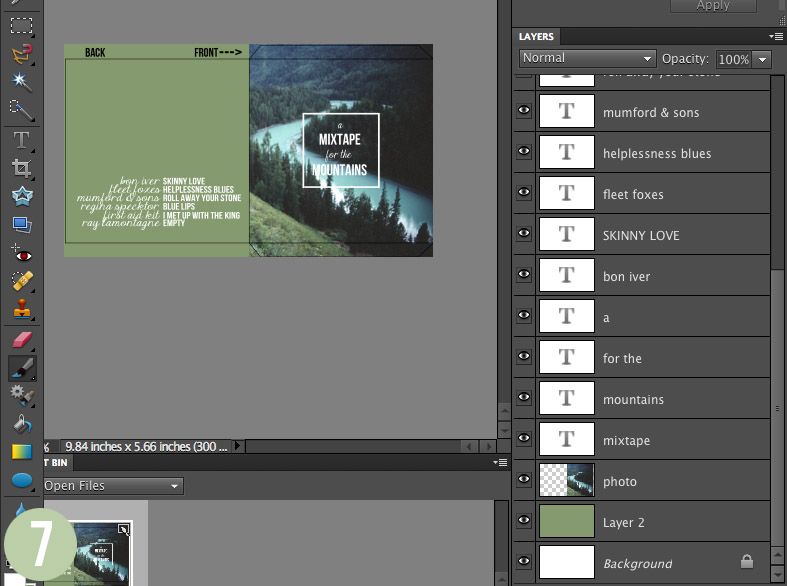This screenshot has height=586, width=787.
Task: Select the Clone Stamp tool
Action: [x=21, y=309]
